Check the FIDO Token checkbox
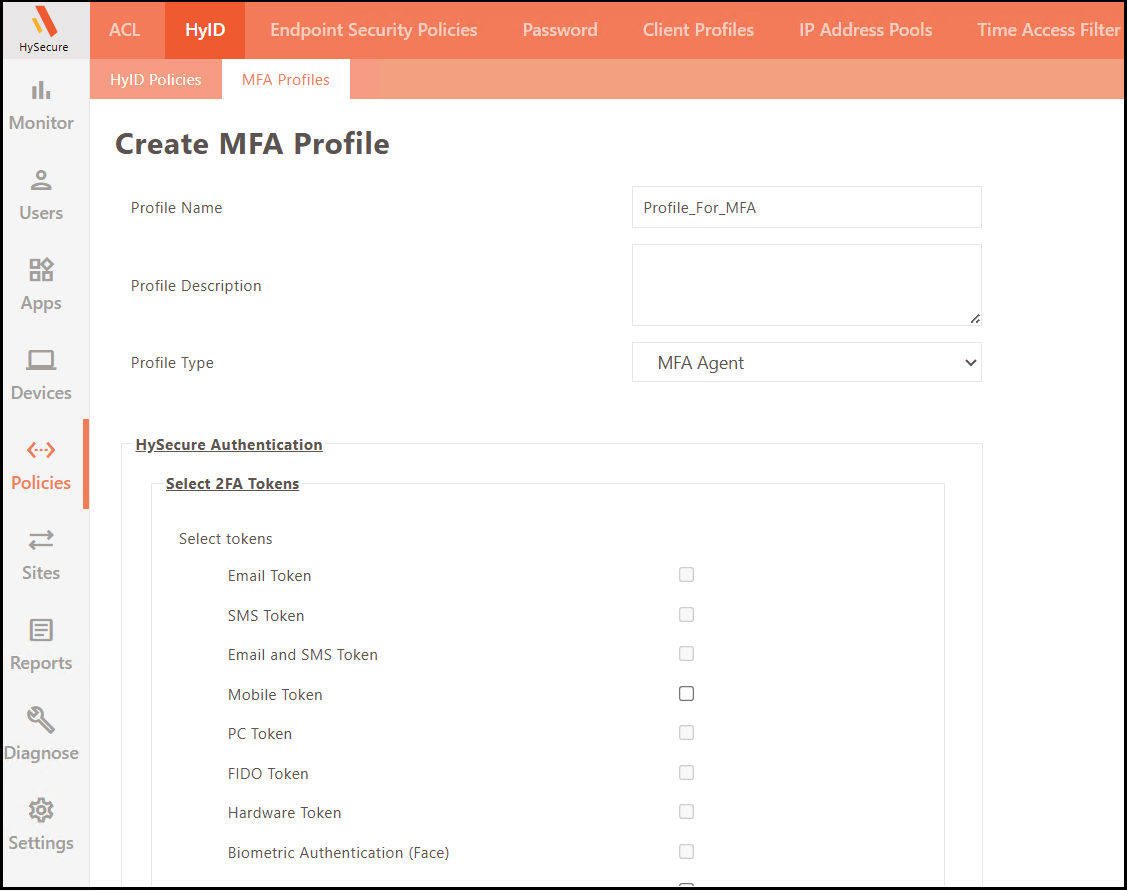Viewport: 1127px width, 891px height. pyautogui.click(x=686, y=773)
